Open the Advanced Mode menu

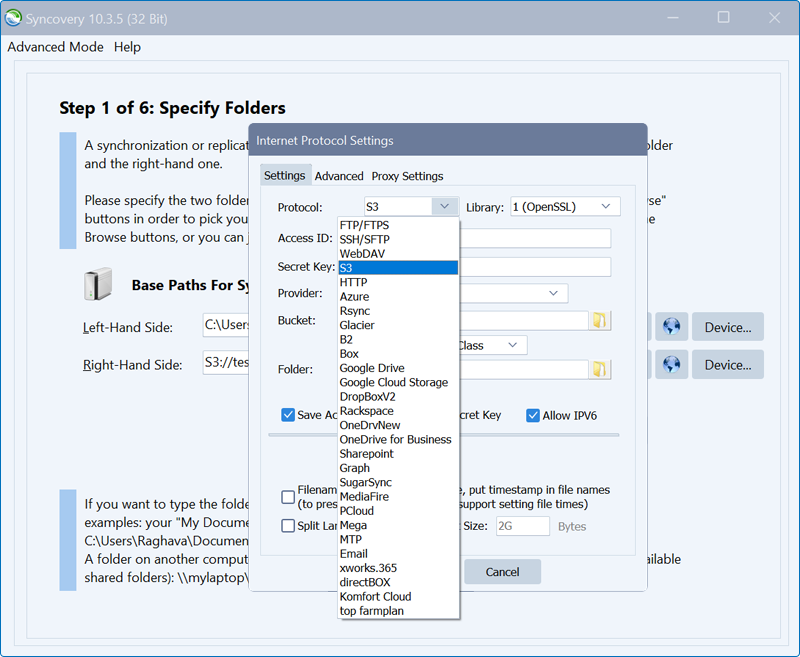pos(55,47)
